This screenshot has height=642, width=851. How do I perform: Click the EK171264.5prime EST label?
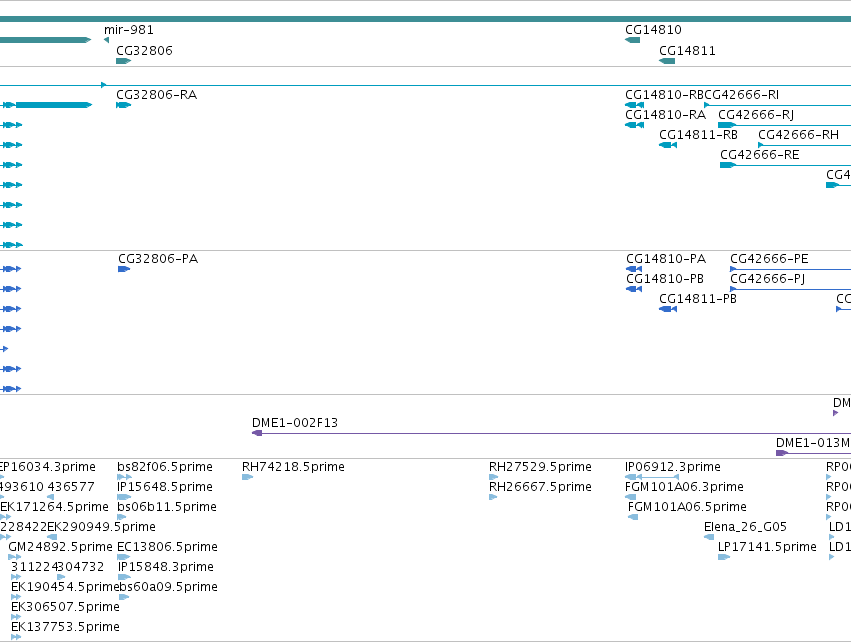(x=54, y=507)
